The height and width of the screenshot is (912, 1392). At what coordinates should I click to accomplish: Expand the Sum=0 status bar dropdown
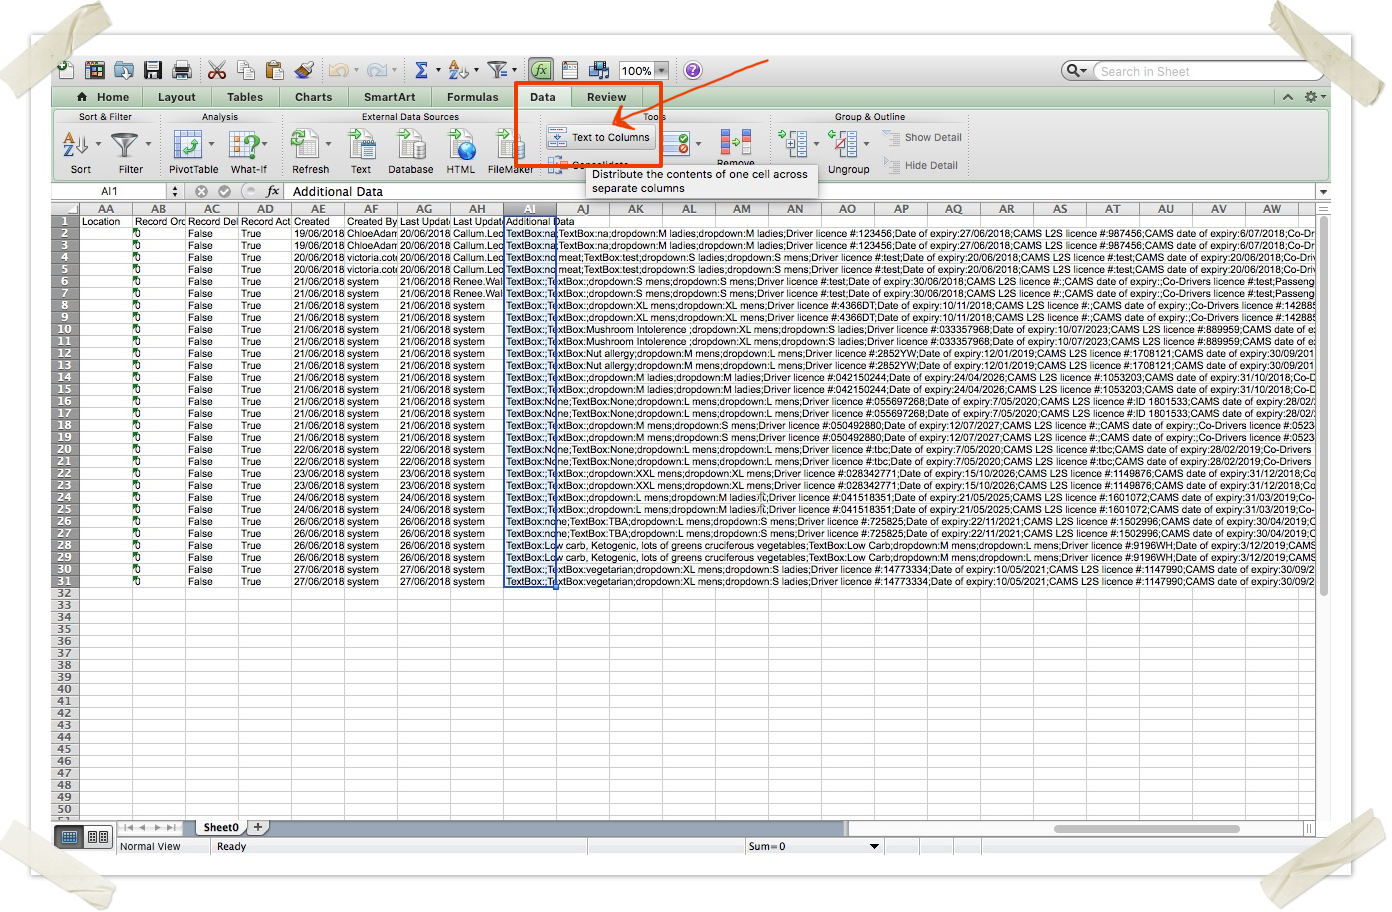click(874, 846)
